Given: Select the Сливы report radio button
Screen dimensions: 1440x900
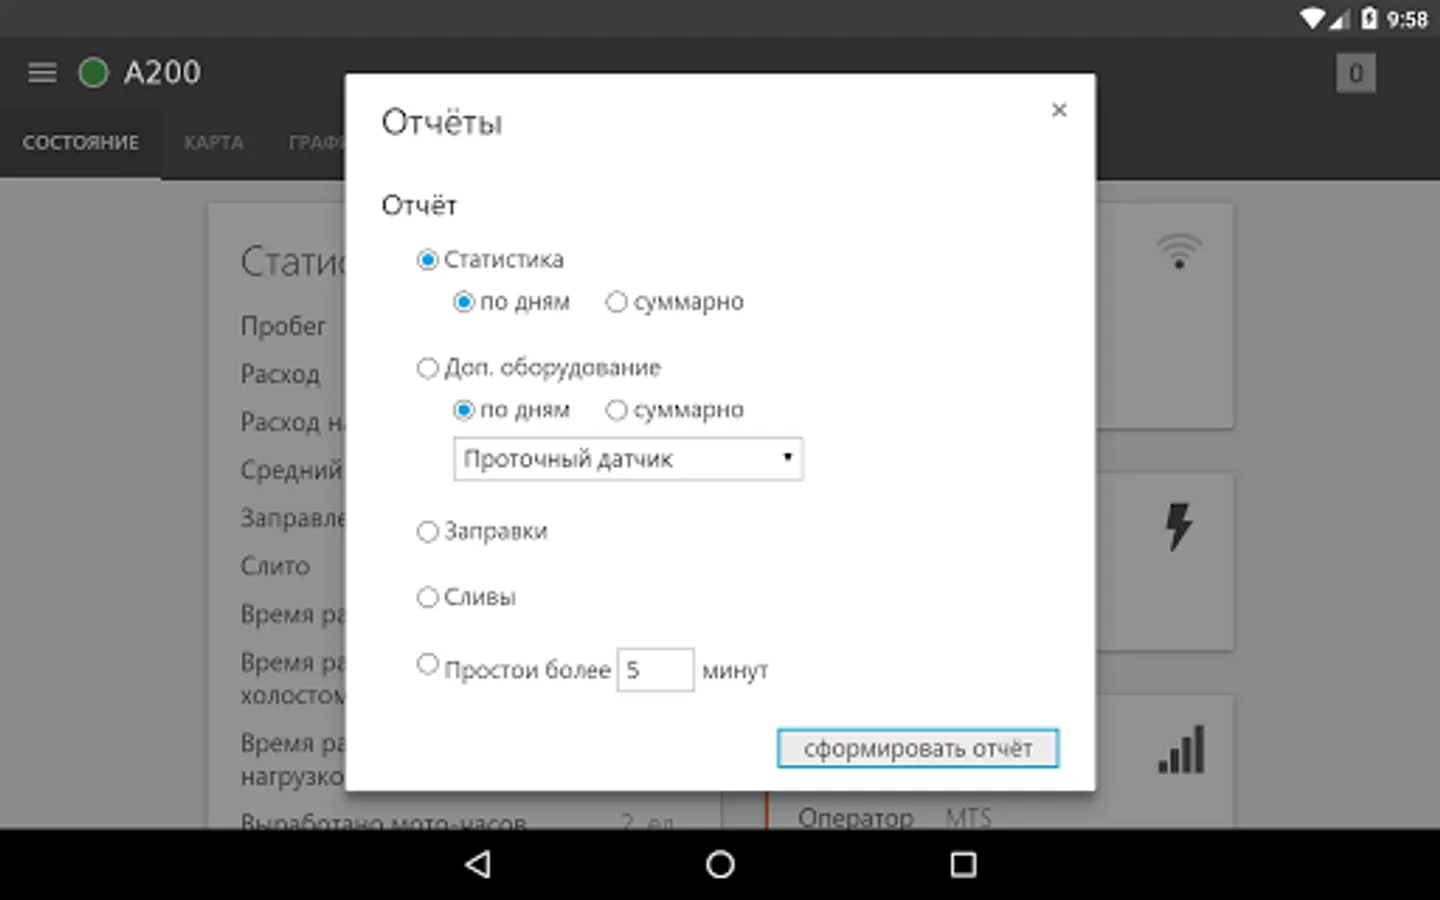Looking at the screenshot, I should [427, 598].
